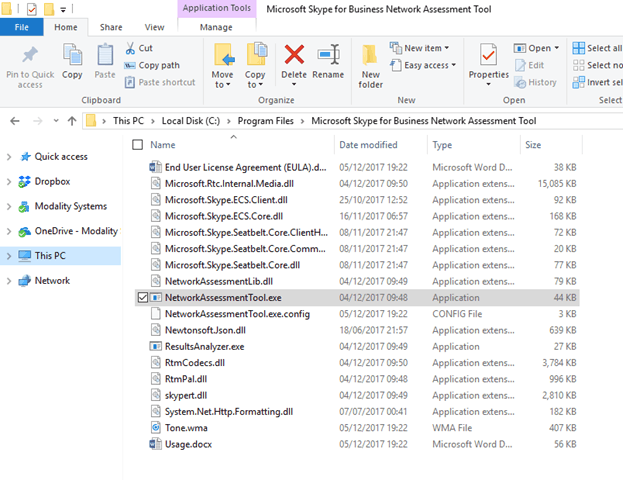Click the Network icon in navigation pane
This screenshot has width=623, height=480.
tap(24, 281)
